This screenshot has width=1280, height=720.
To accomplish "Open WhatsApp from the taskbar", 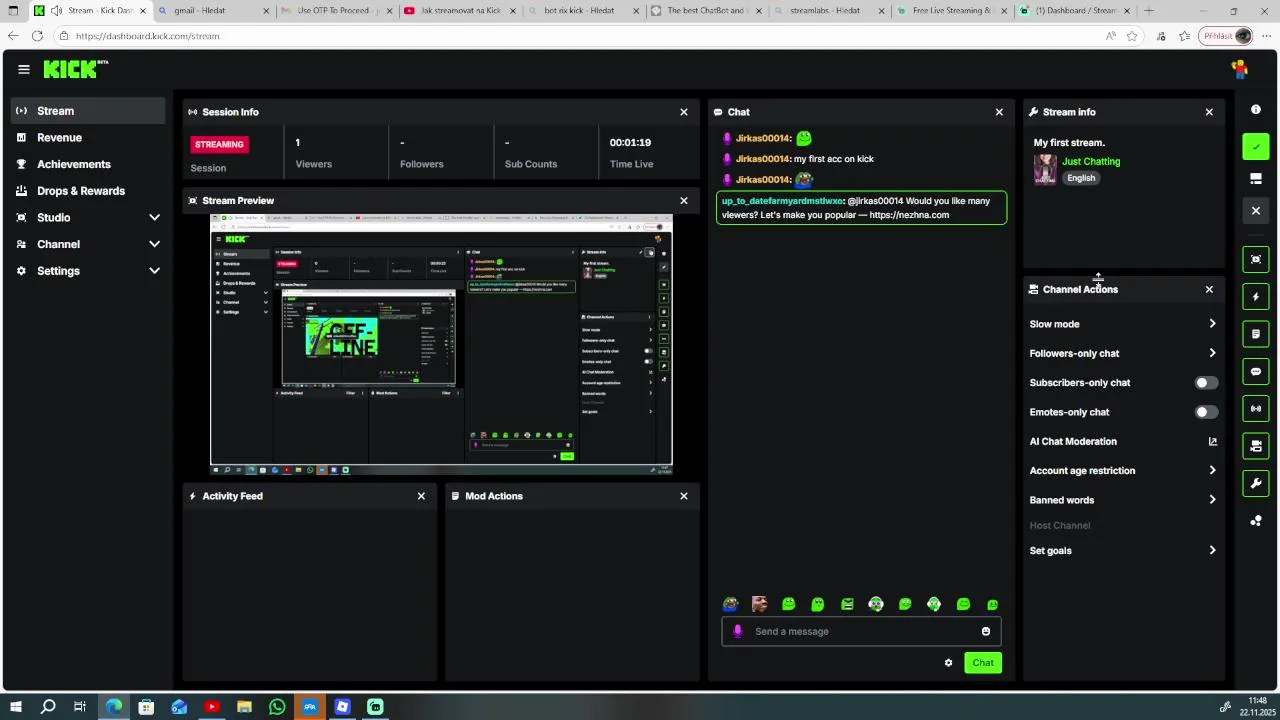I will pos(277,707).
